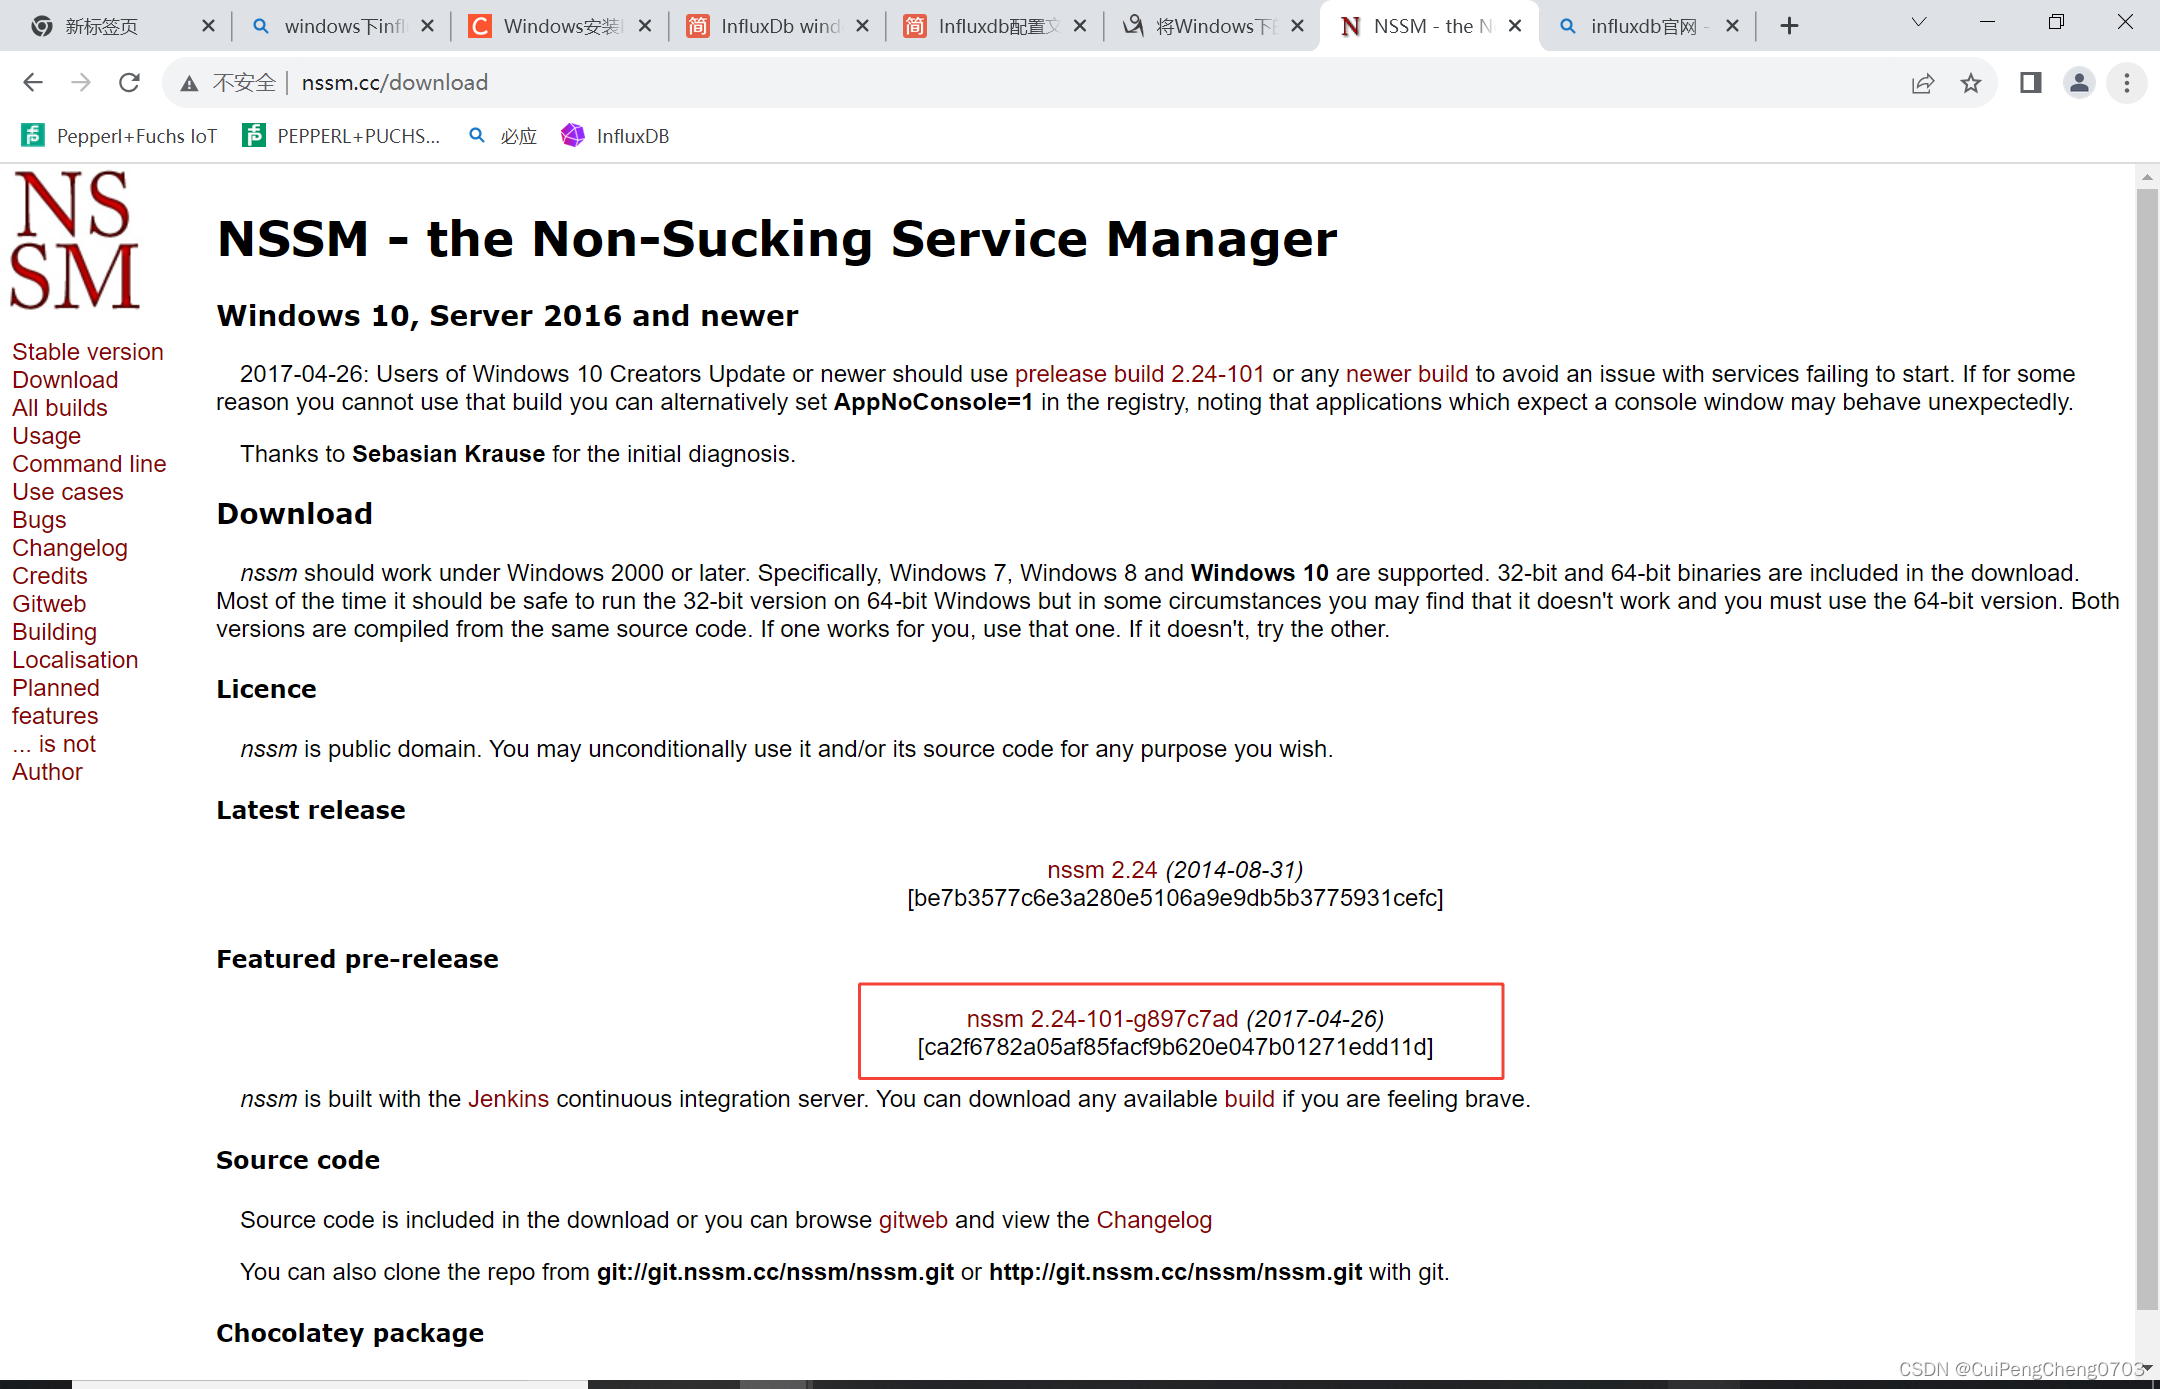
Task: Click the not-secure warning icon
Action: pyautogui.click(x=189, y=83)
